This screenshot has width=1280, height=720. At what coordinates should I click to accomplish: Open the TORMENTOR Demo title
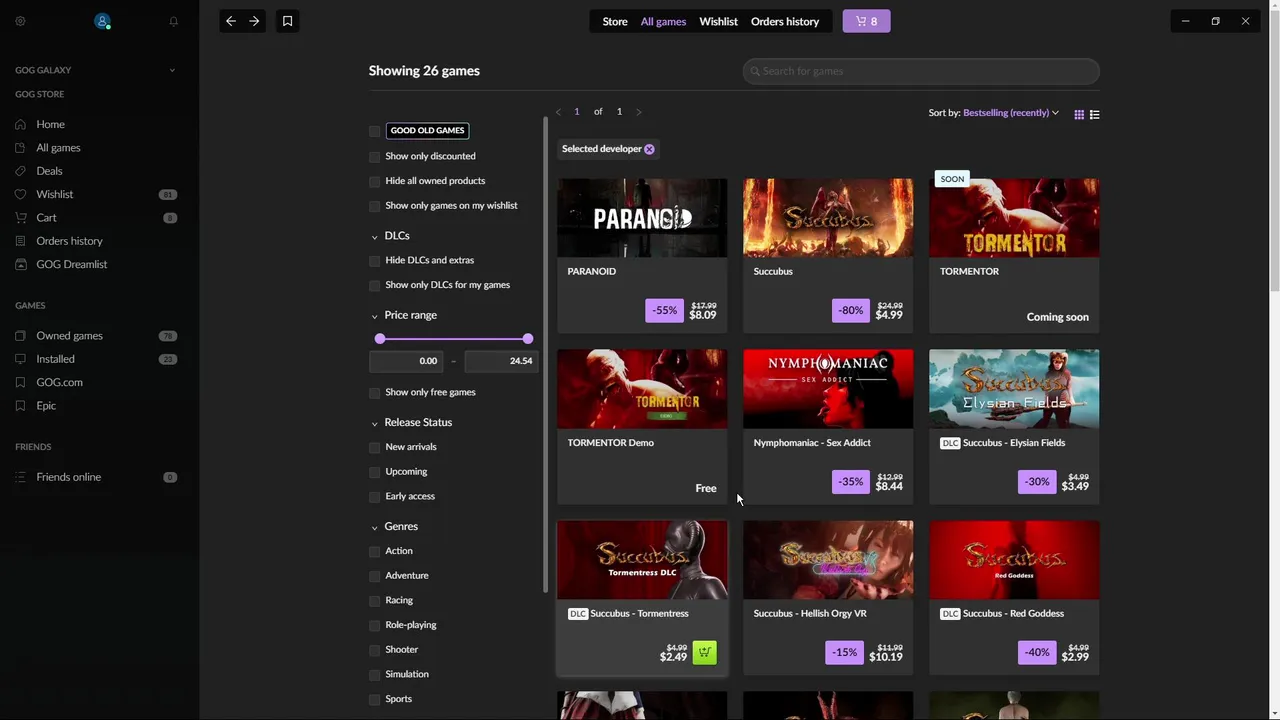pos(610,442)
